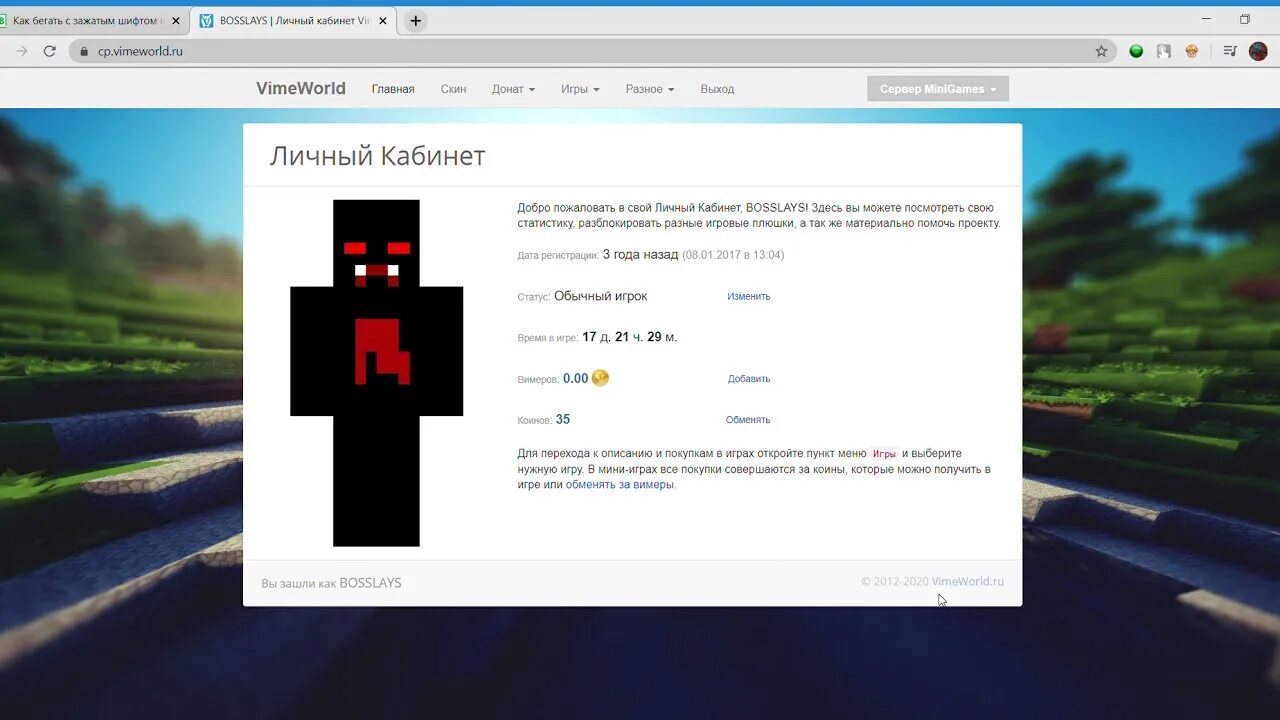Expand the Донат dropdown menu
The width and height of the screenshot is (1280, 720).
pos(513,89)
